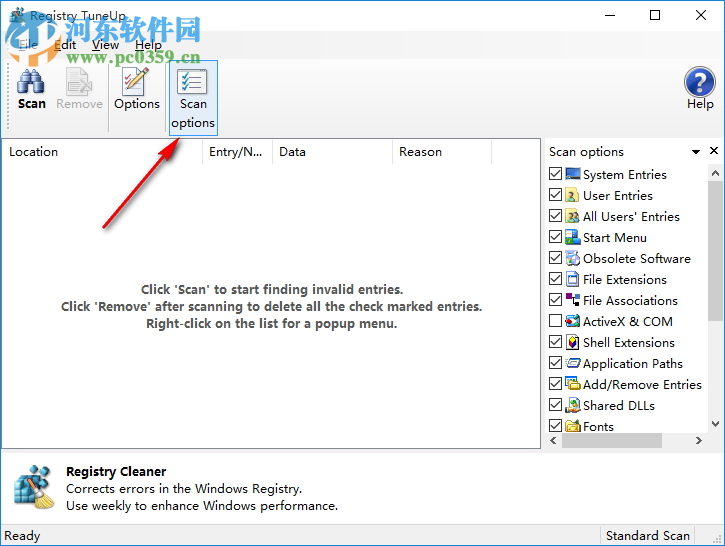Click scroll down arrow in Scan options list
Viewport: 725px width, 546px height.
(715, 424)
